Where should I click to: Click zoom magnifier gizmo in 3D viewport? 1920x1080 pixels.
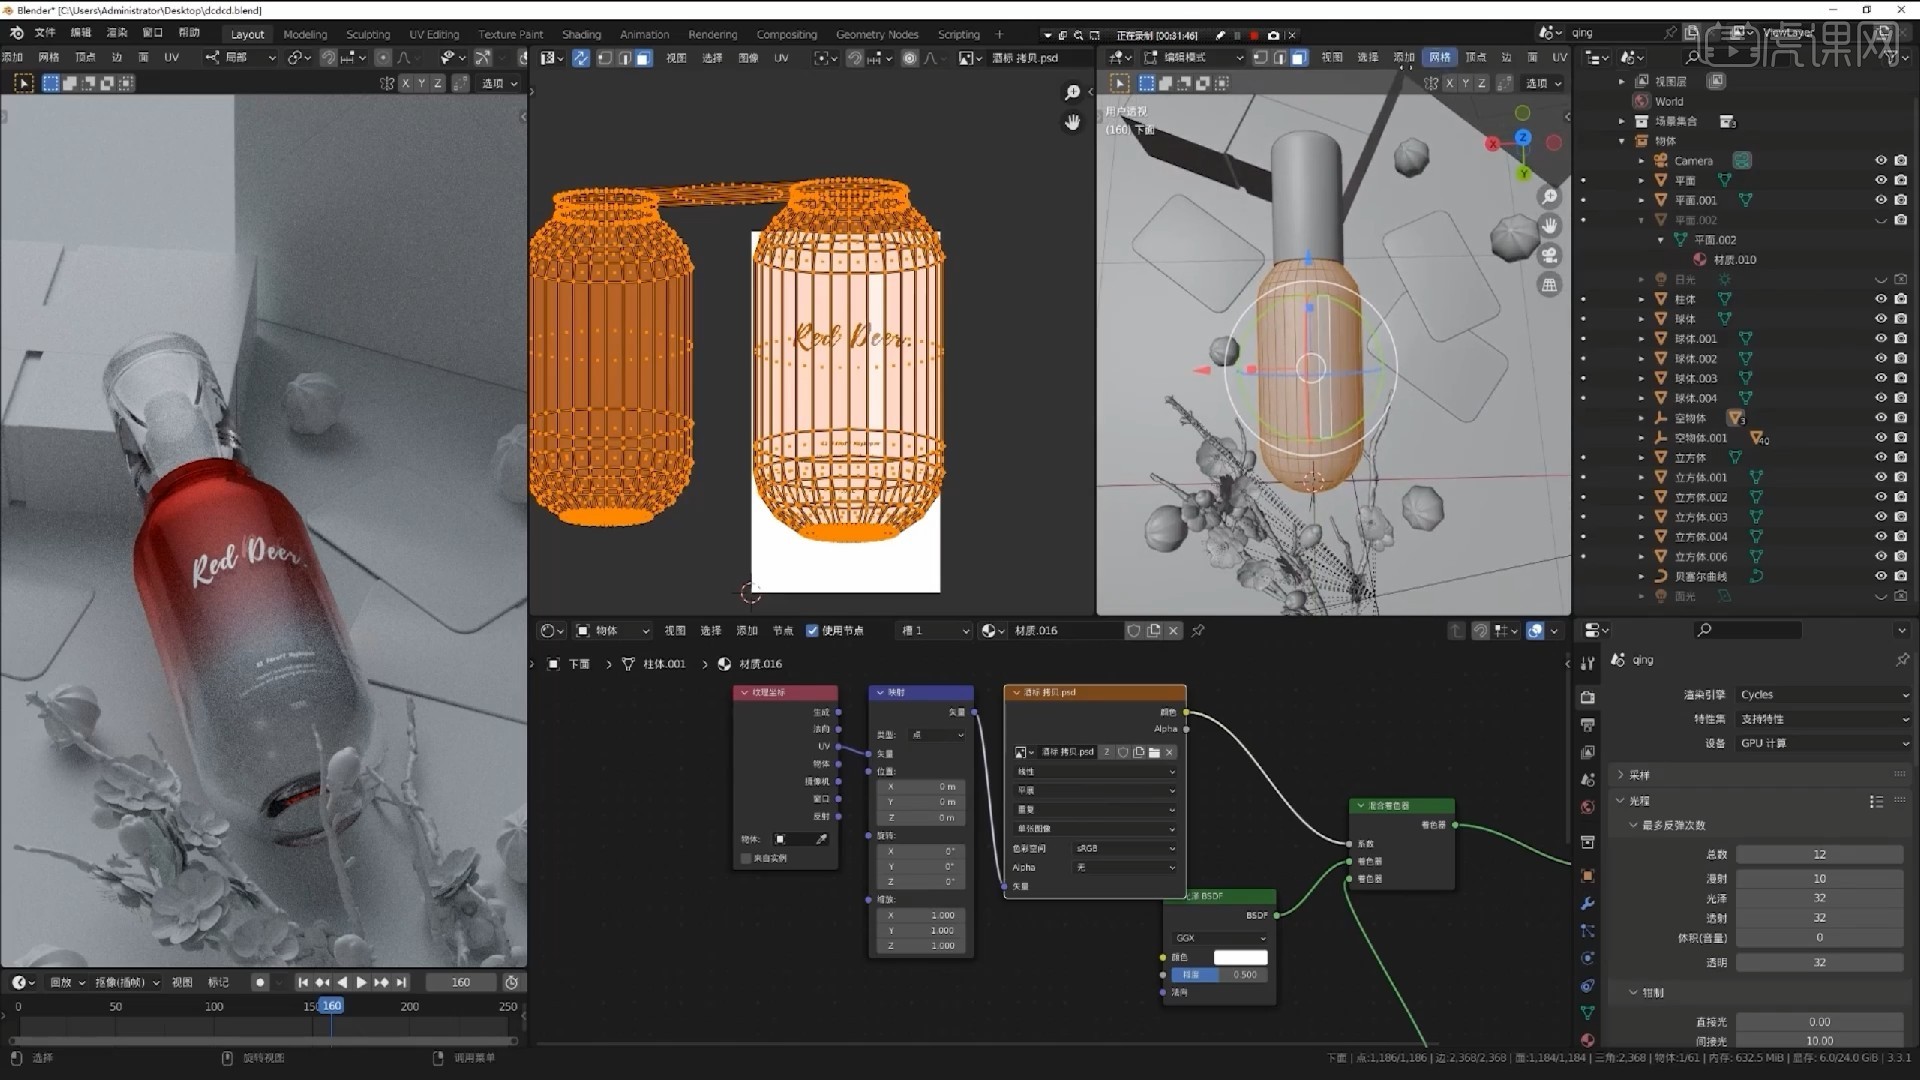[x=1549, y=197]
